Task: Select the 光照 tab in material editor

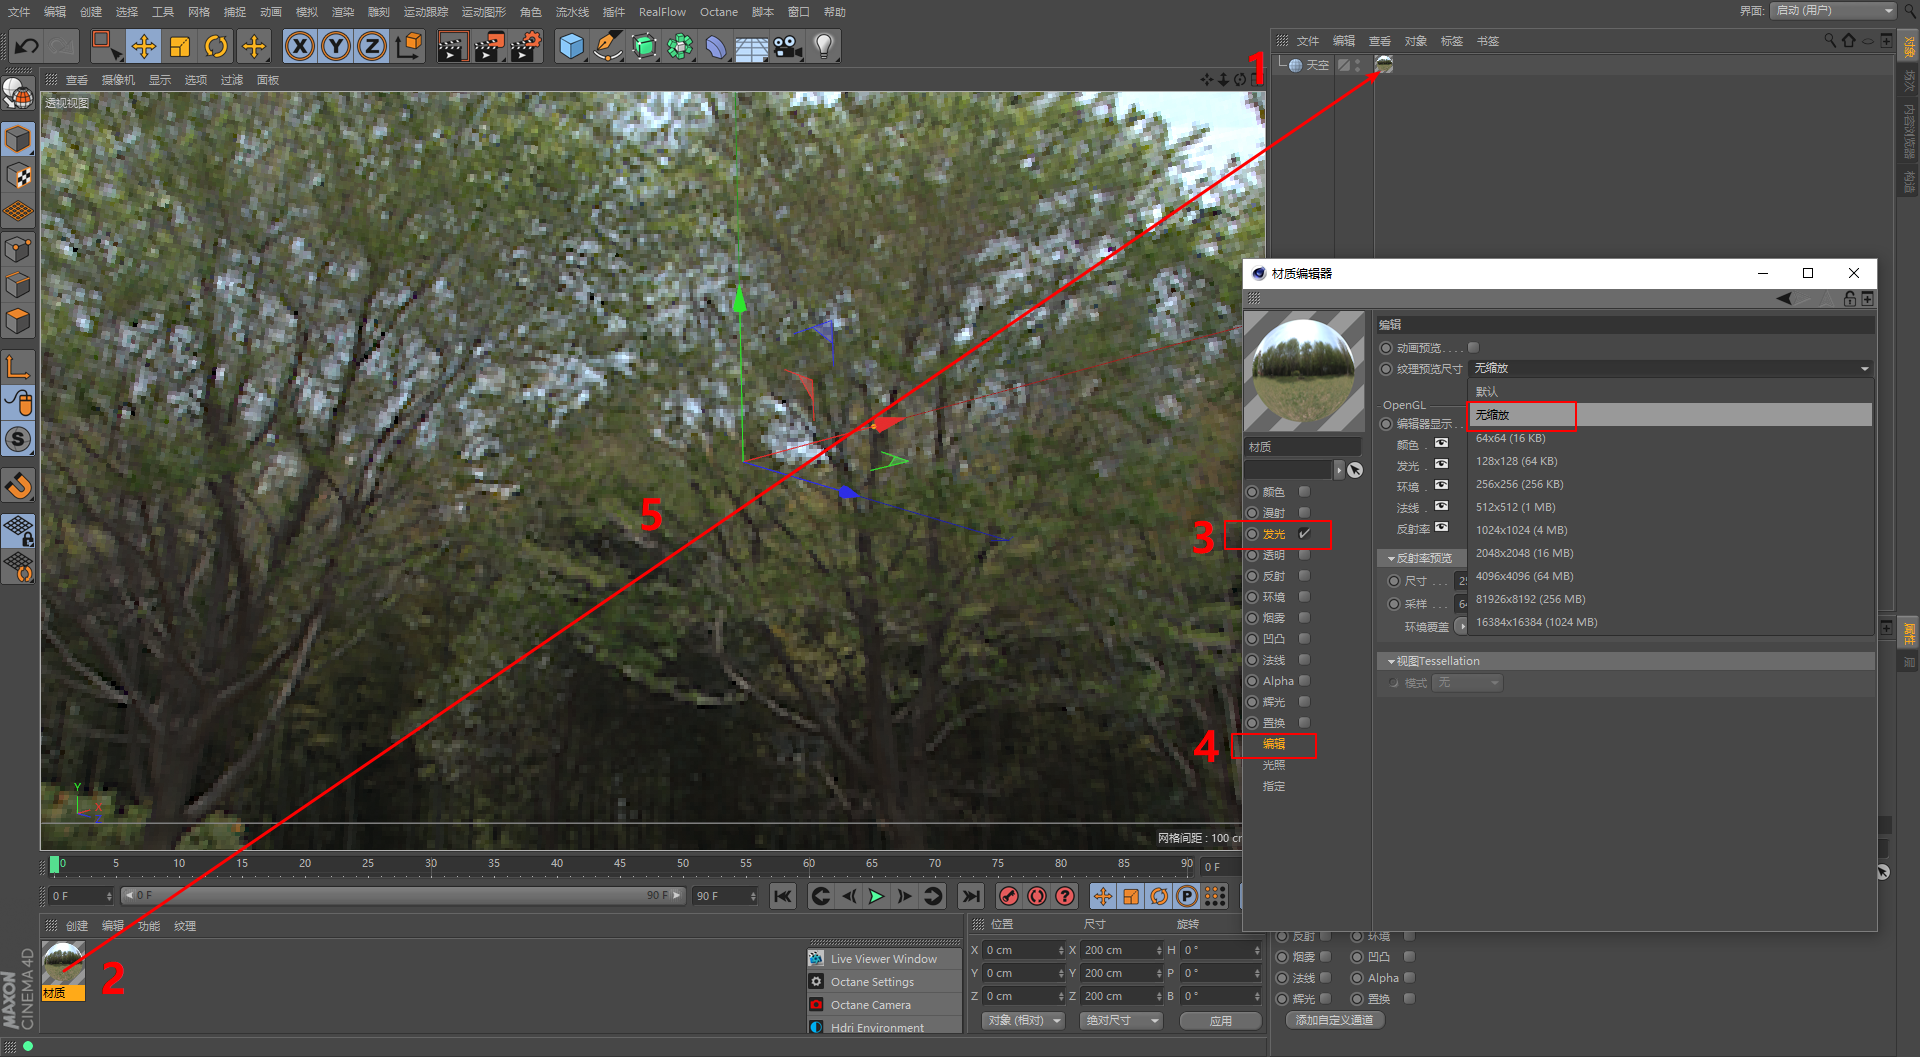Action: 1274,765
